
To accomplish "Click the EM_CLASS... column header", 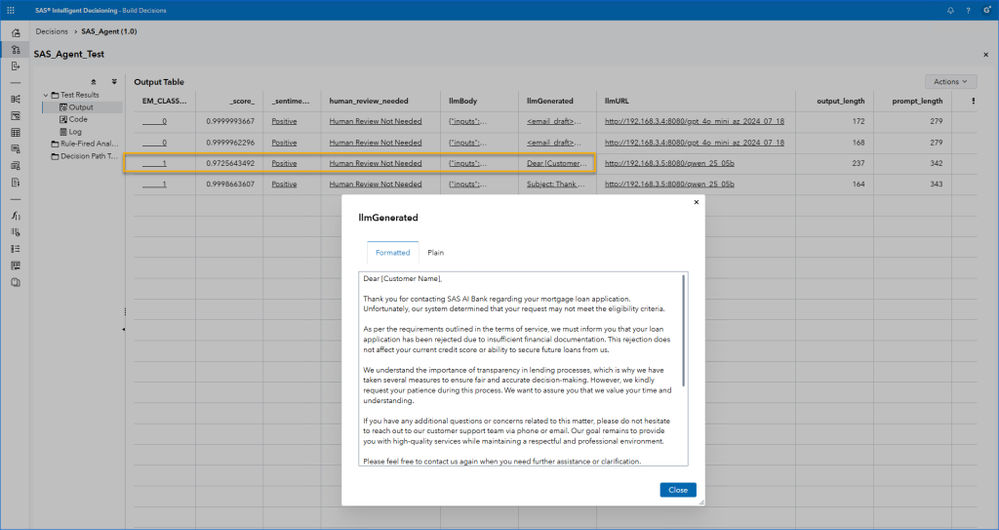I will pos(164,101).
